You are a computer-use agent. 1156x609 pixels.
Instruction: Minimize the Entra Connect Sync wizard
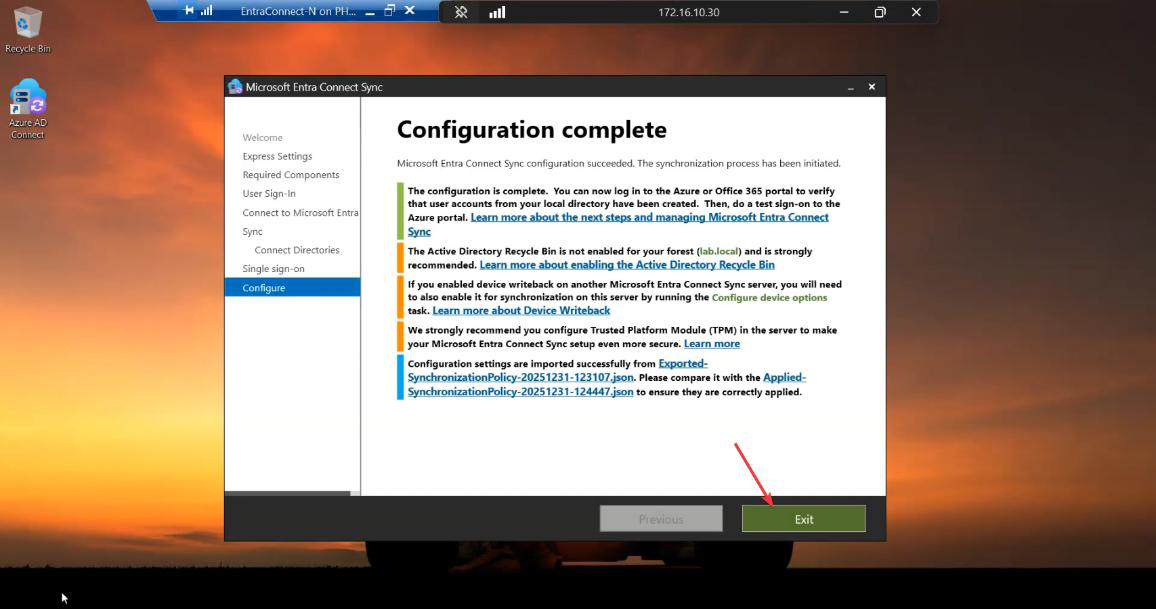click(851, 87)
